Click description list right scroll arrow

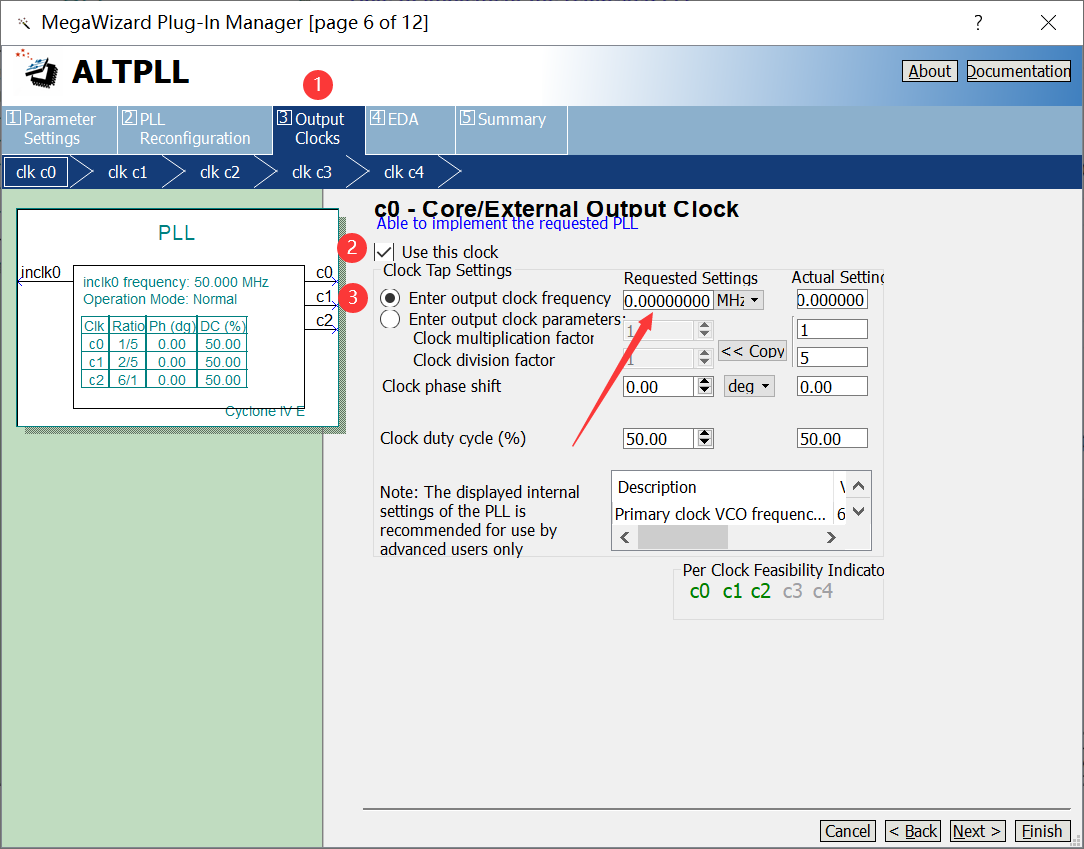832,538
